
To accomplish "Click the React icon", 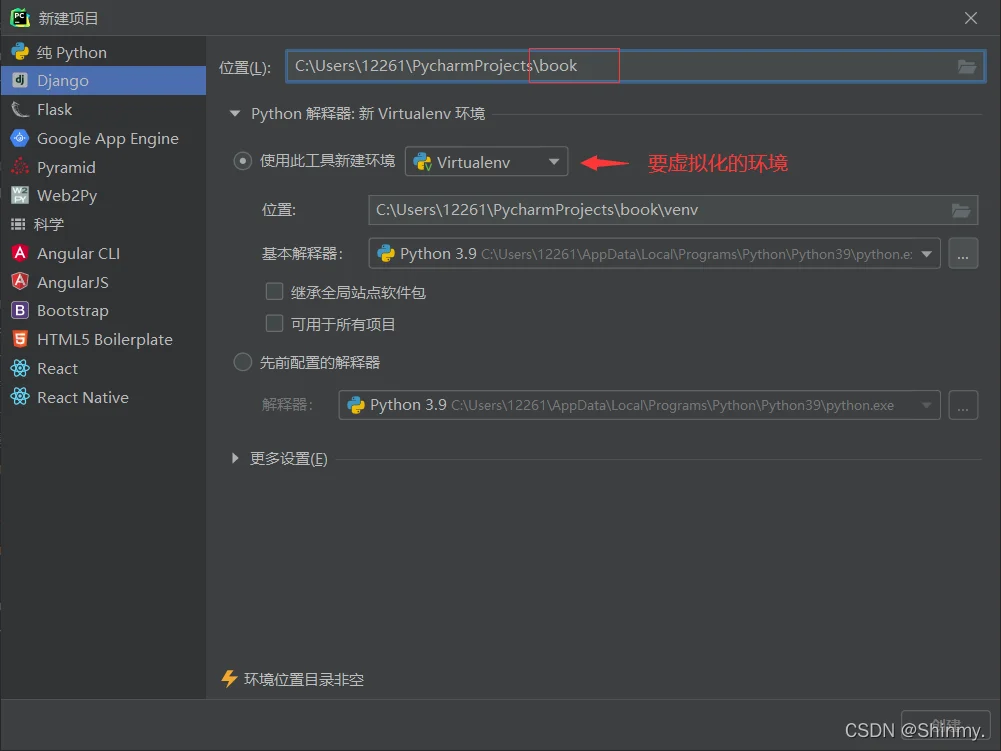I will (20, 368).
